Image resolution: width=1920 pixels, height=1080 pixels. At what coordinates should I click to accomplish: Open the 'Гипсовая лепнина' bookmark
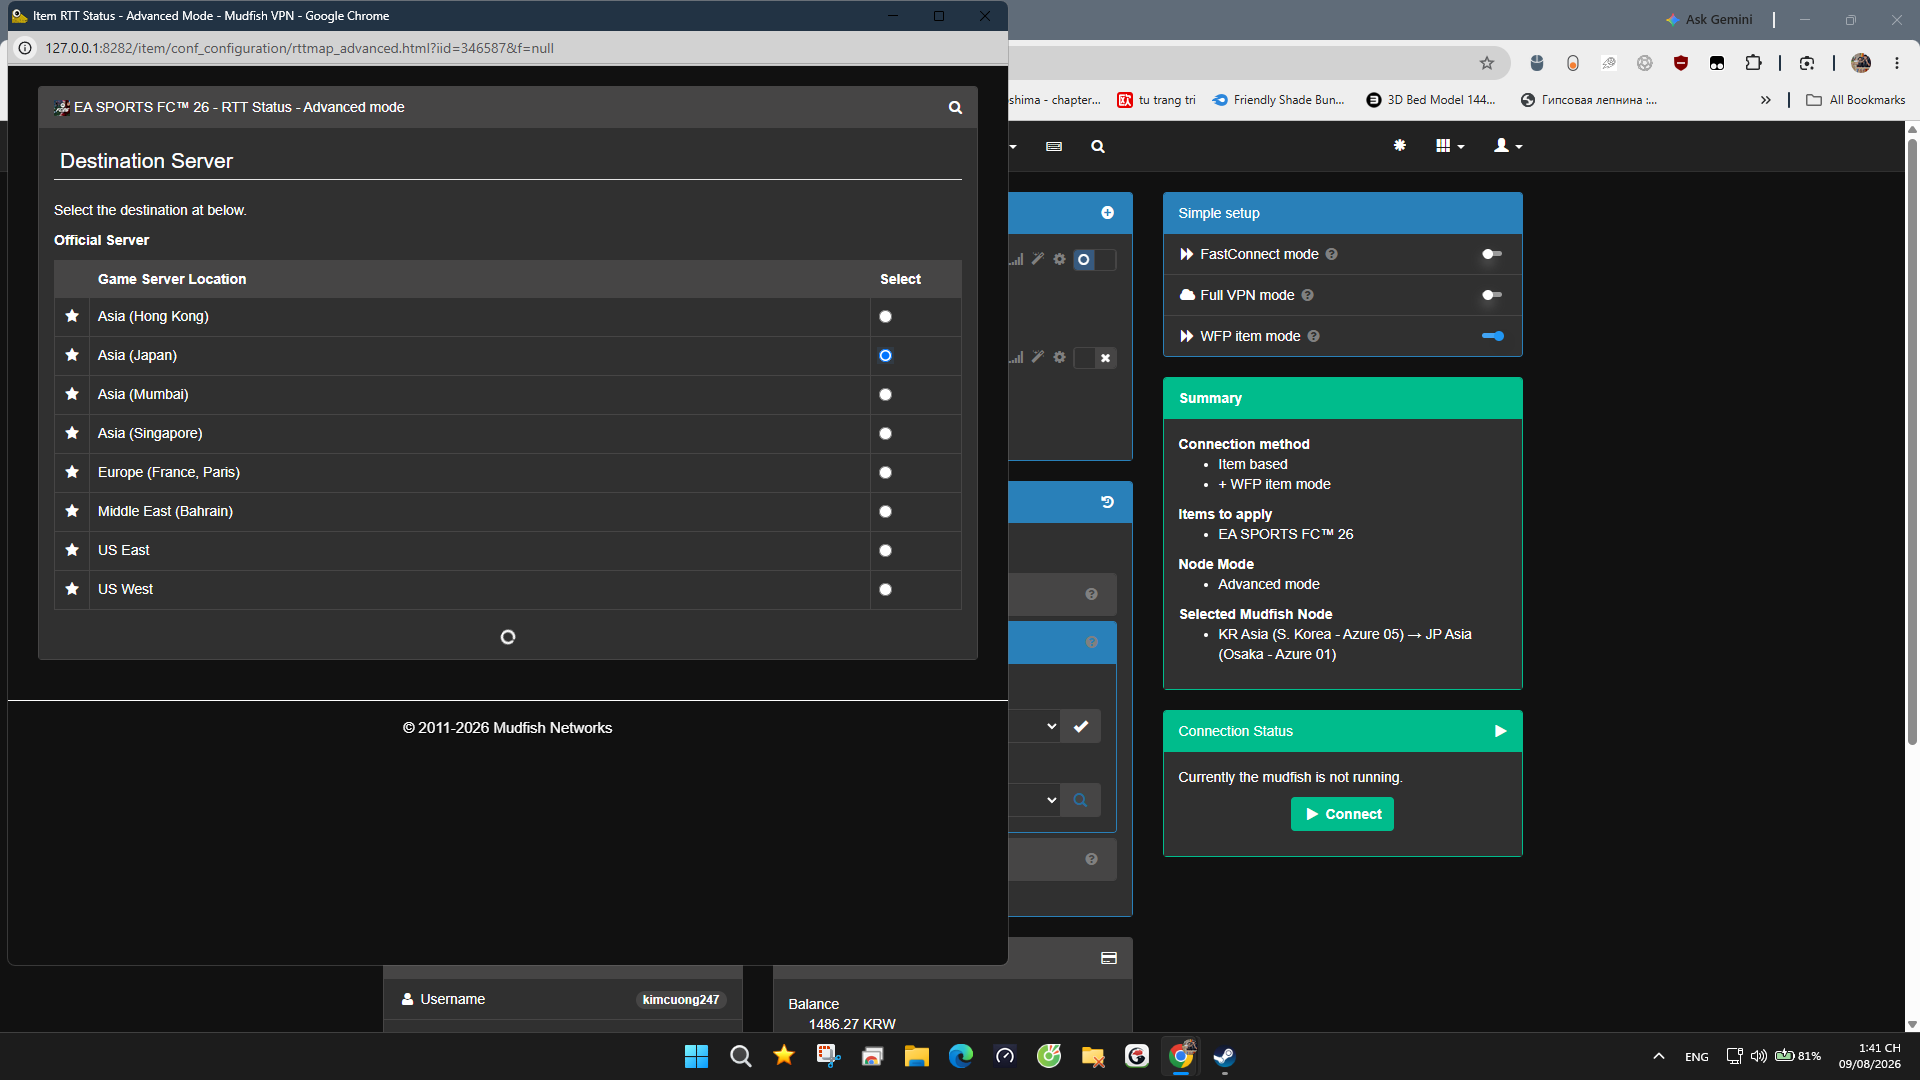(1589, 100)
